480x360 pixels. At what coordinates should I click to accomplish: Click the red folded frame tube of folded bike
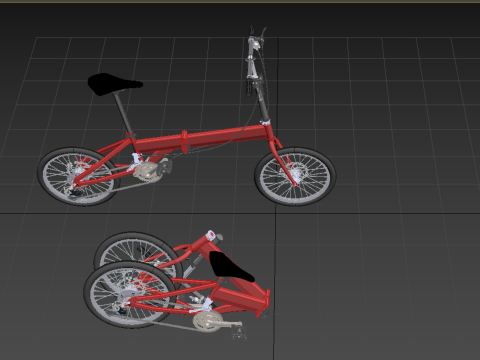point(240,298)
